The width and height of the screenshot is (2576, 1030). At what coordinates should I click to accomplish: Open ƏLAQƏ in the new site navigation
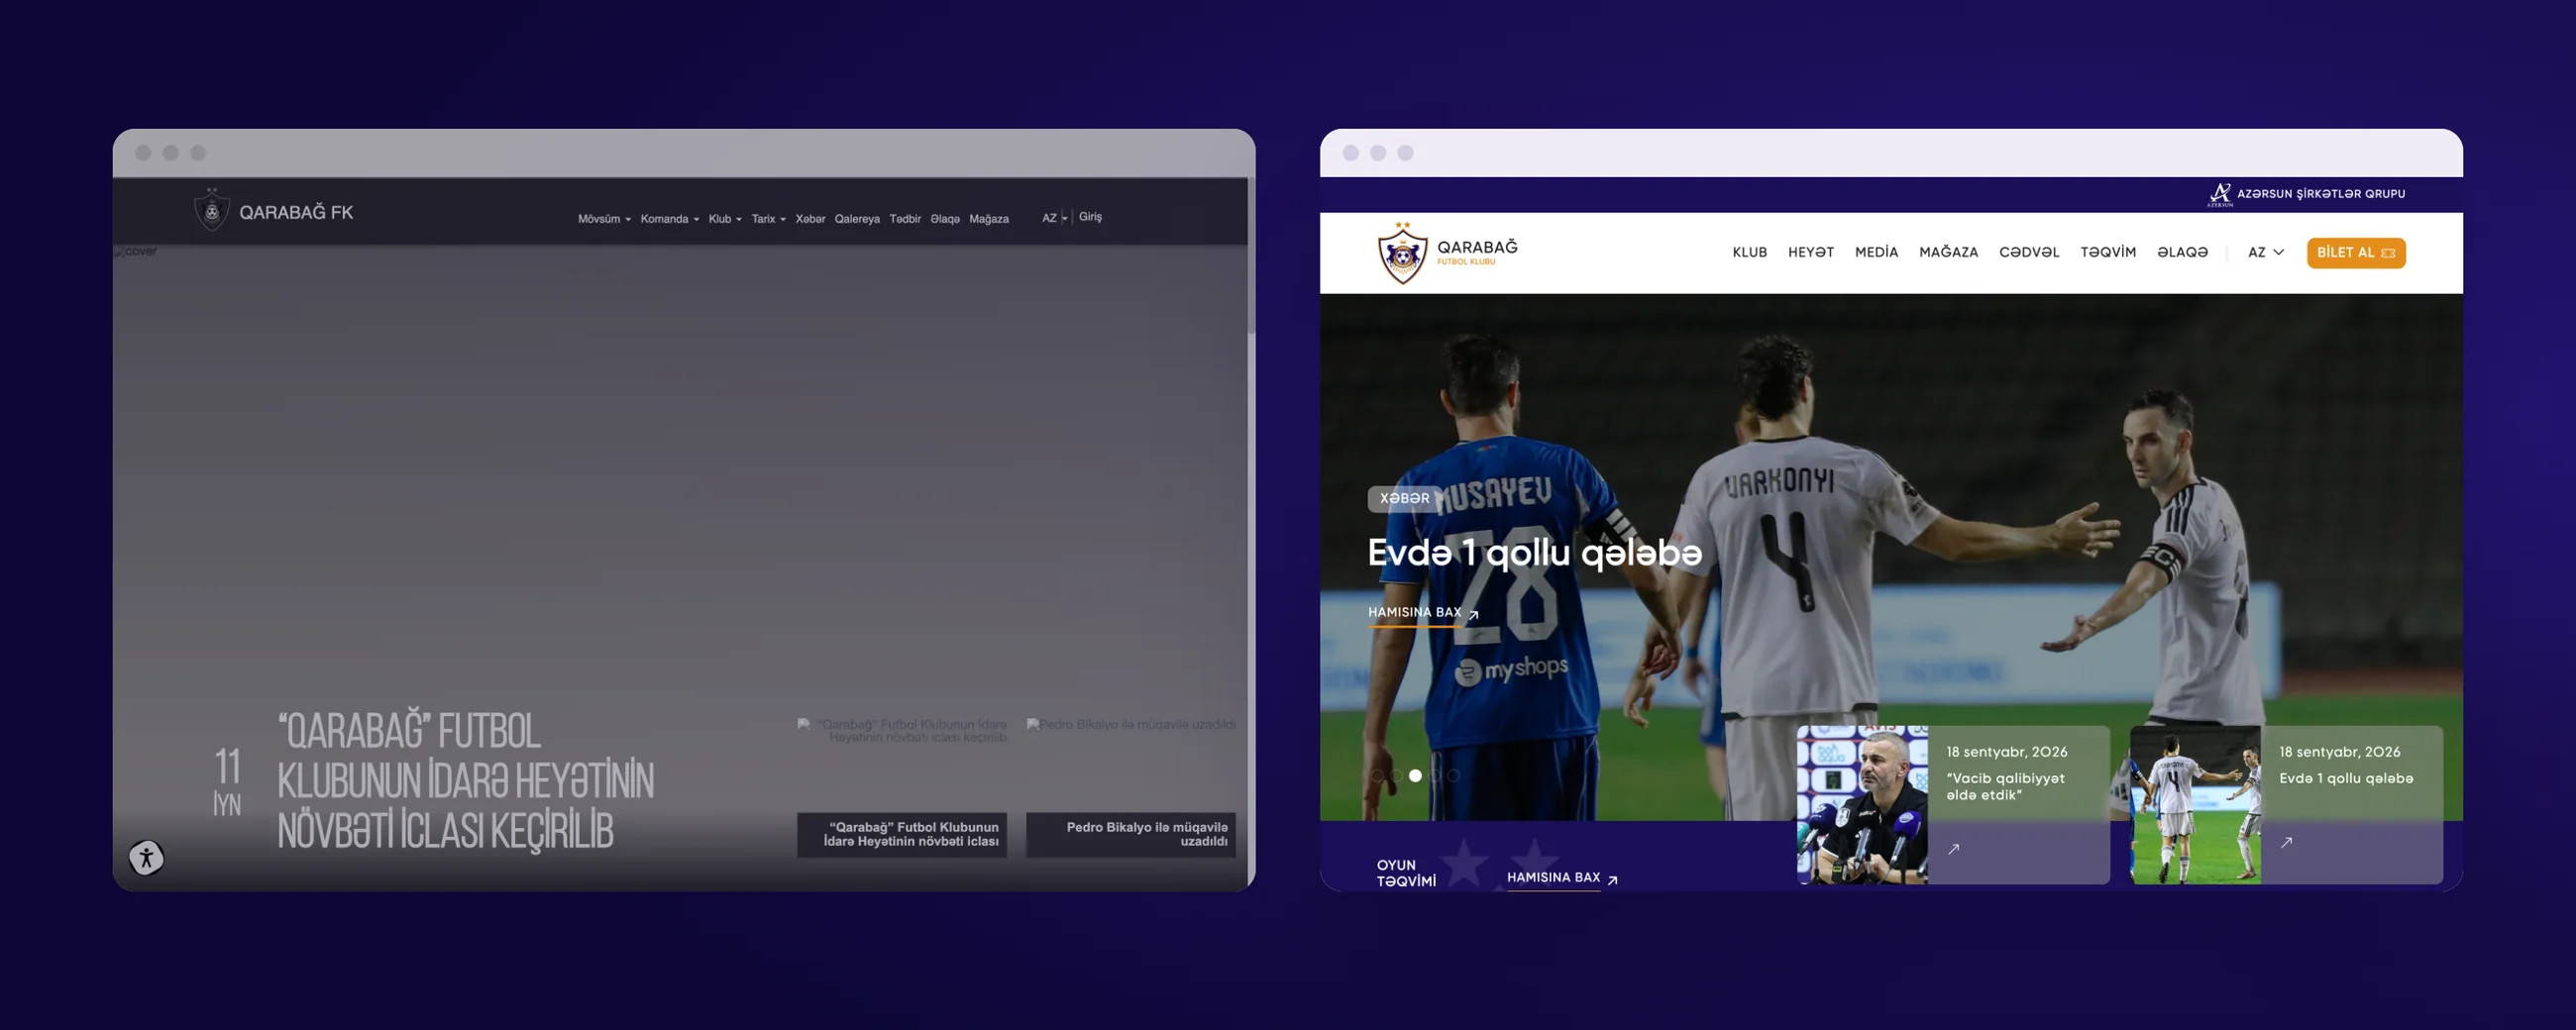click(x=2182, y=253)
